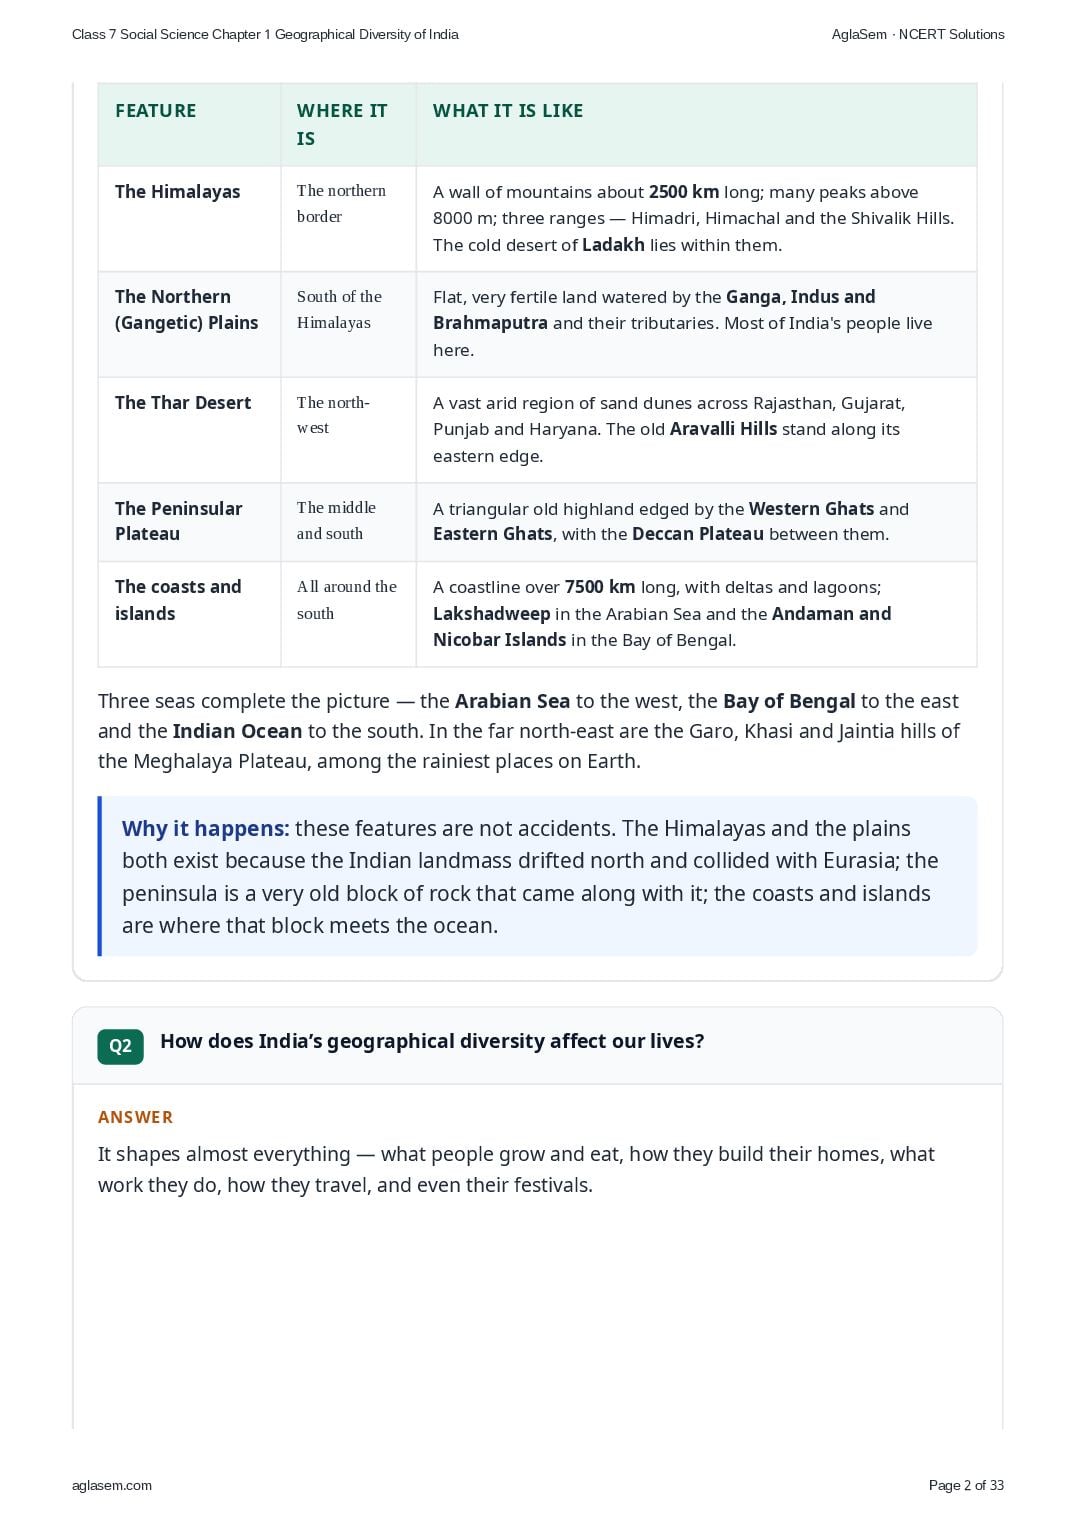Click the bold Bay of Bengal text
The width and height of the screenshot is (1076, 1522).
coord(789,701)
